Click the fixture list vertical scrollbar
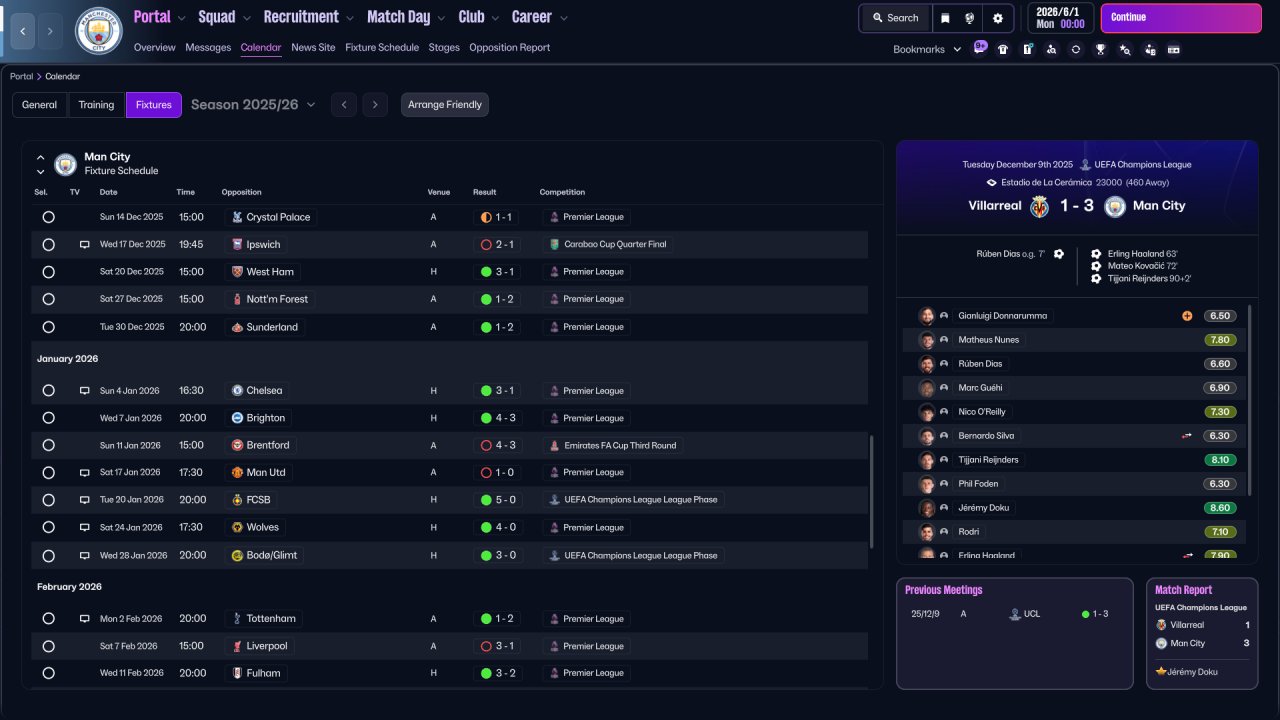1280x720 pixels. [x=873, y=490]
